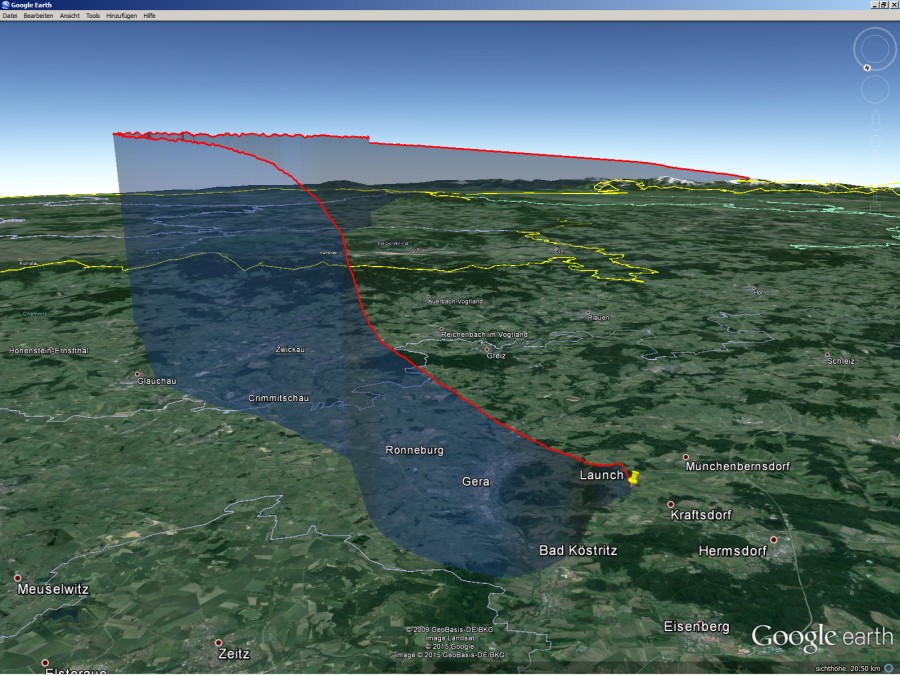Open the Hilfe menu
This screenshot has width=900, height=675.
tap(152, 15)
